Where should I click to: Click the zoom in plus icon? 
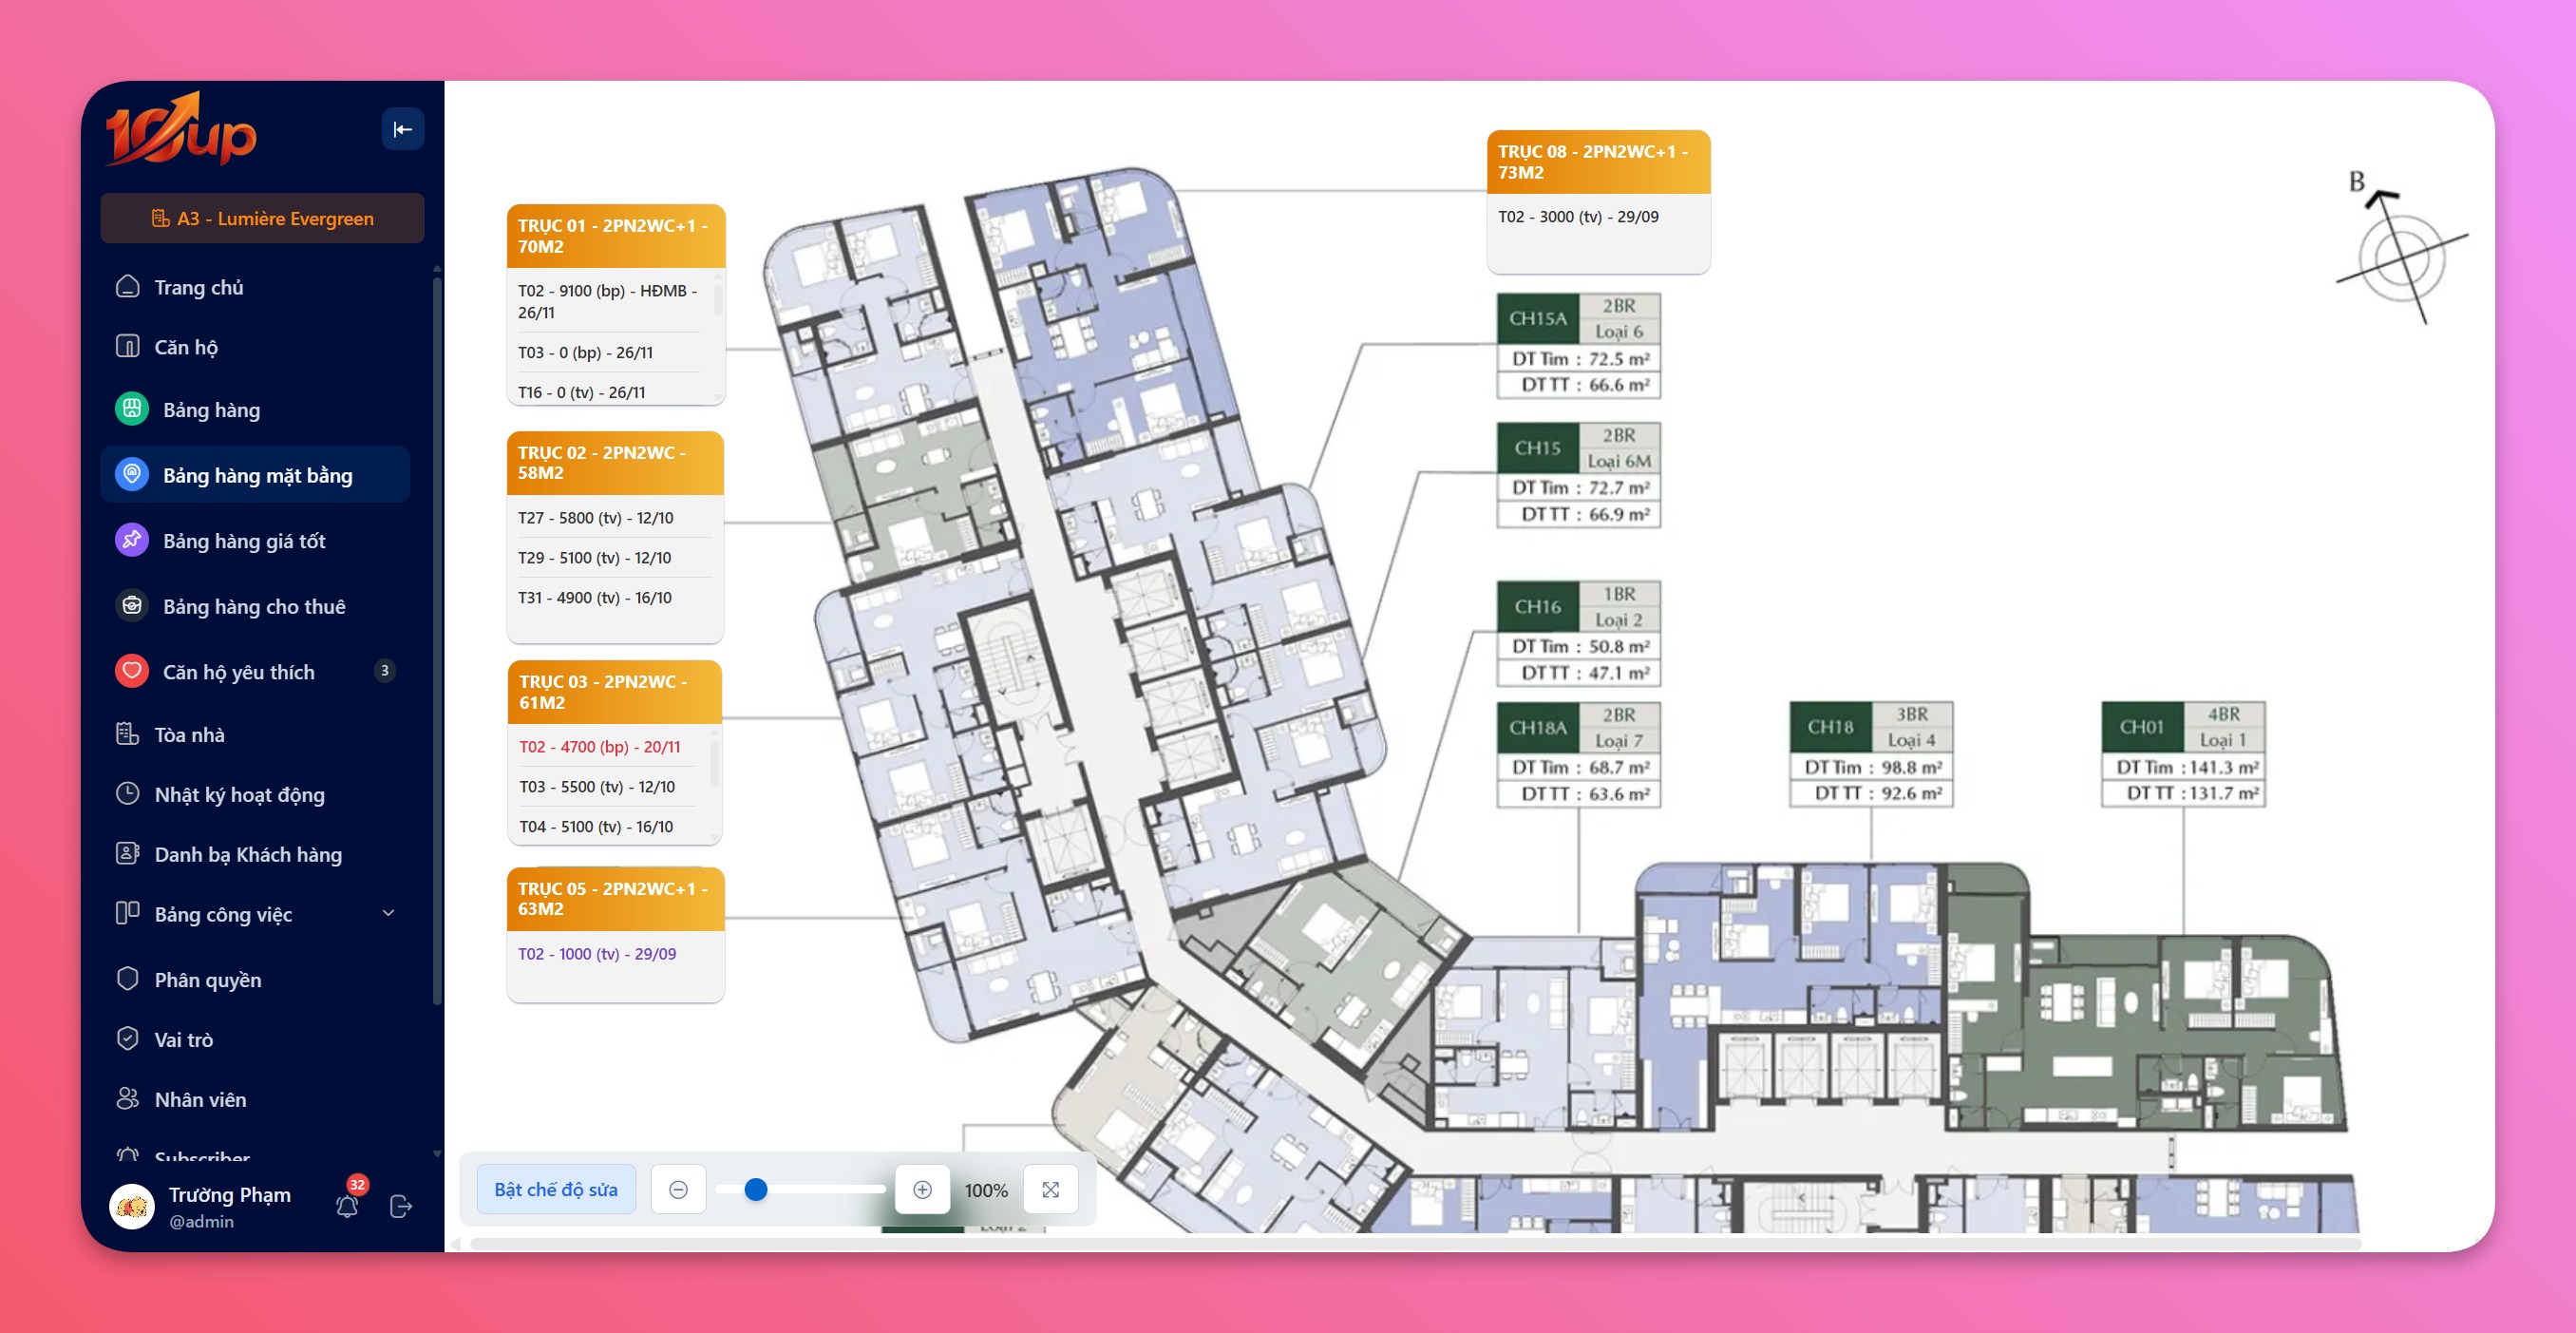(x=922, y=1189)
